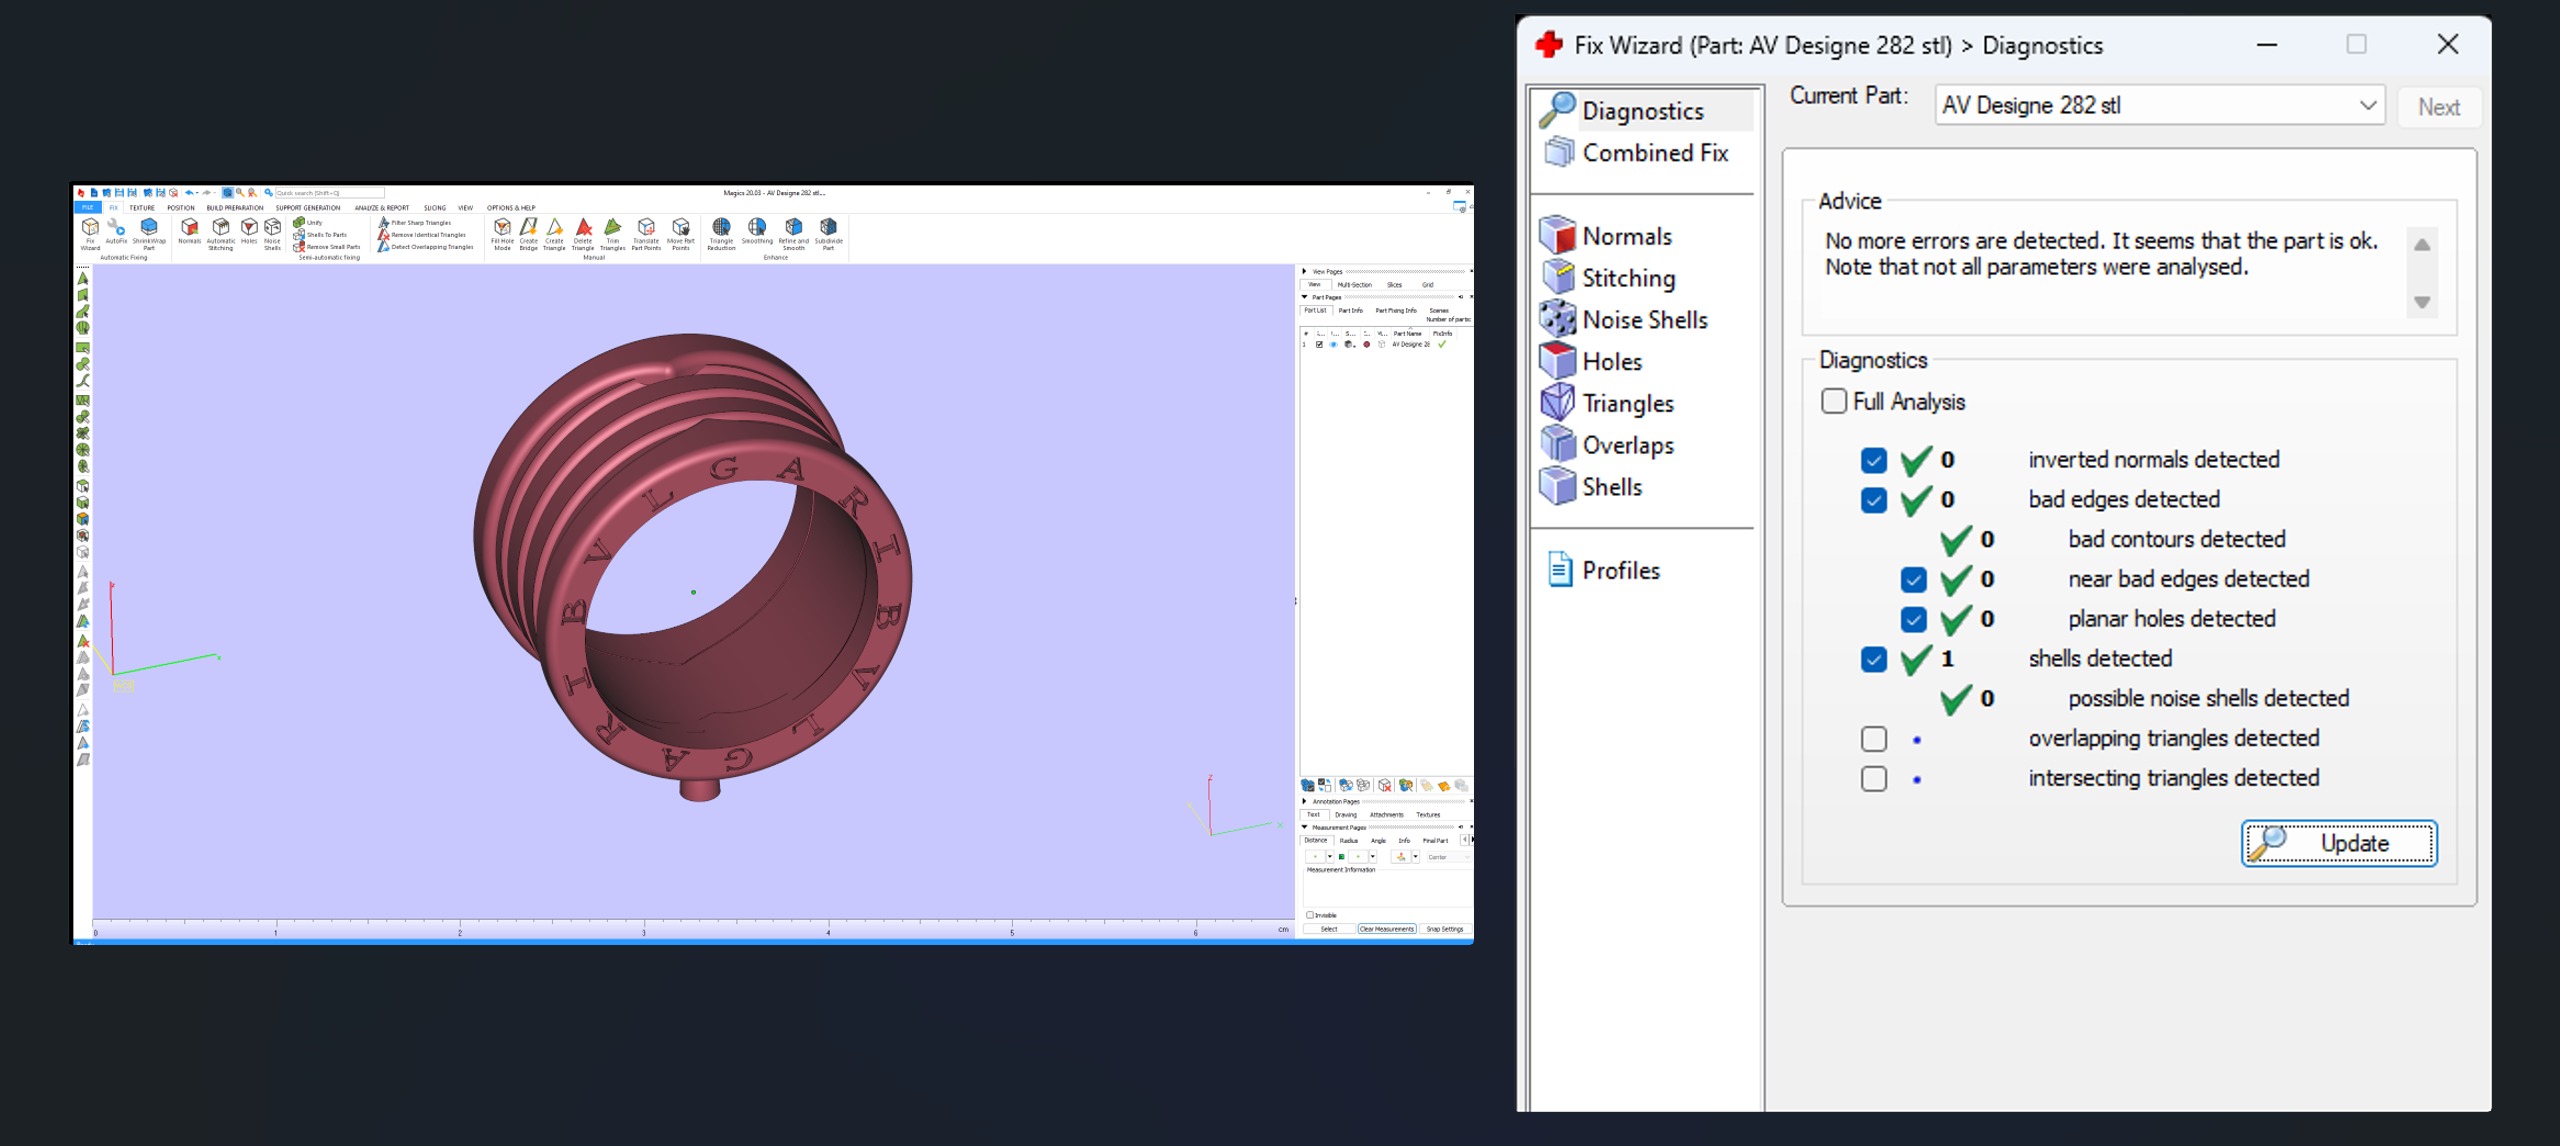Click Refine and Smooth tool
This screenshot has height=1146, width=2560.
pos(793,234)
